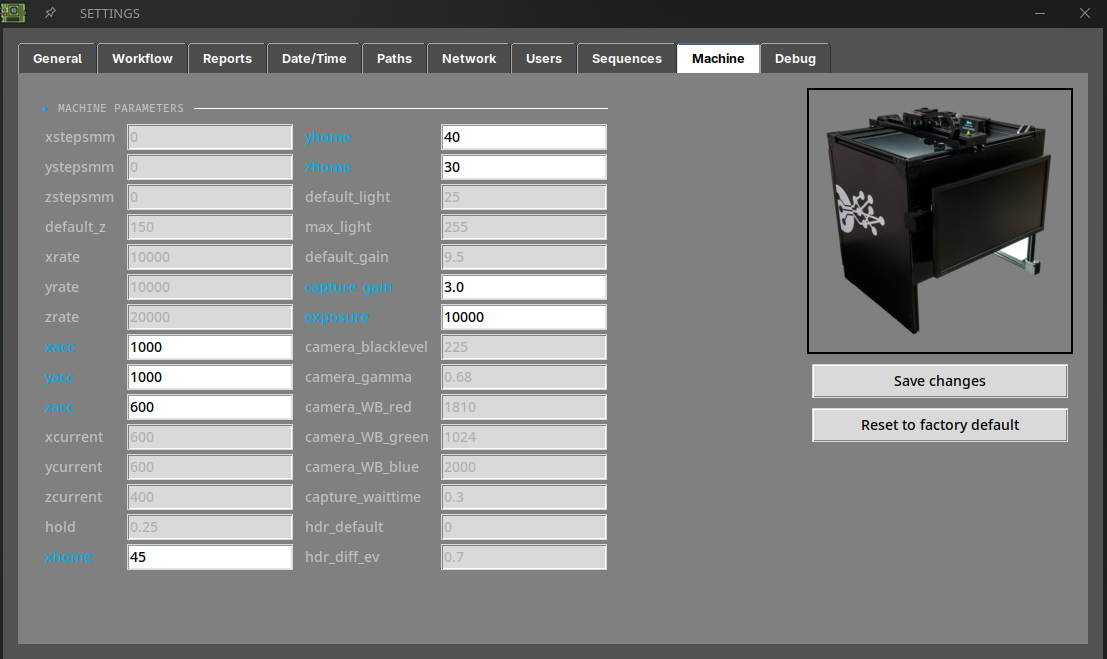Click the default_light field showing 25
The image size is (1107, 659).
(x=524, y=197)
